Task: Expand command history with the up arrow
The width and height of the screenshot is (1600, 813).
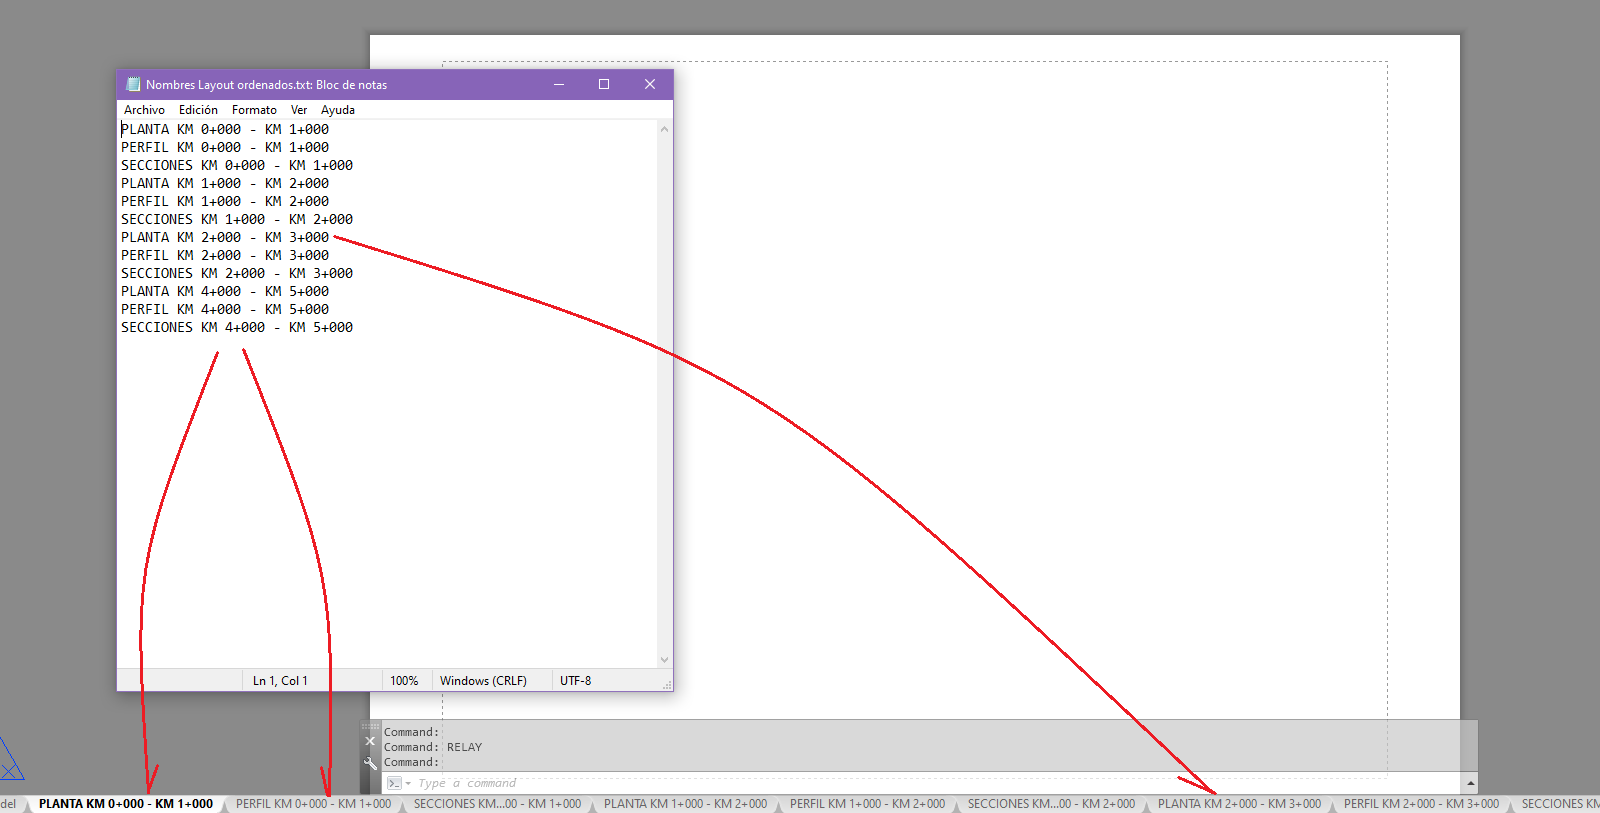Action: [1470, 783]
